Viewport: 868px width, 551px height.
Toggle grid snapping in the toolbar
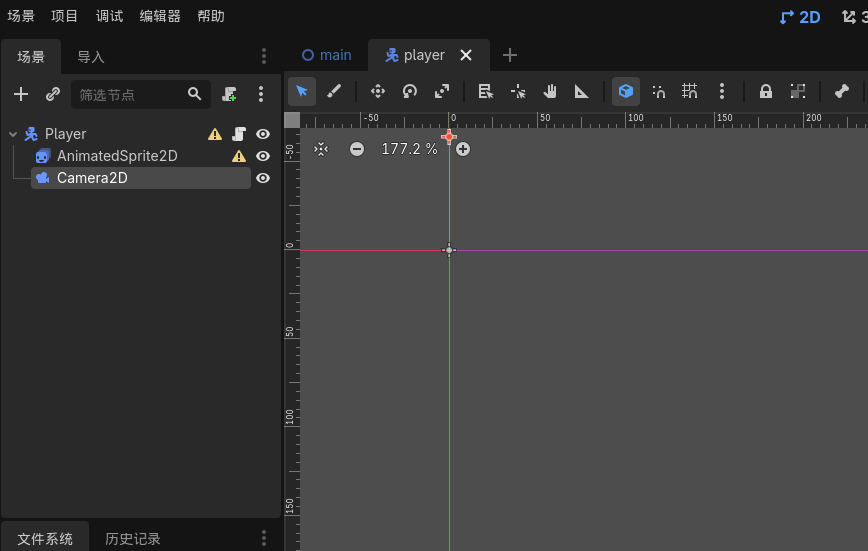(690, 91)
